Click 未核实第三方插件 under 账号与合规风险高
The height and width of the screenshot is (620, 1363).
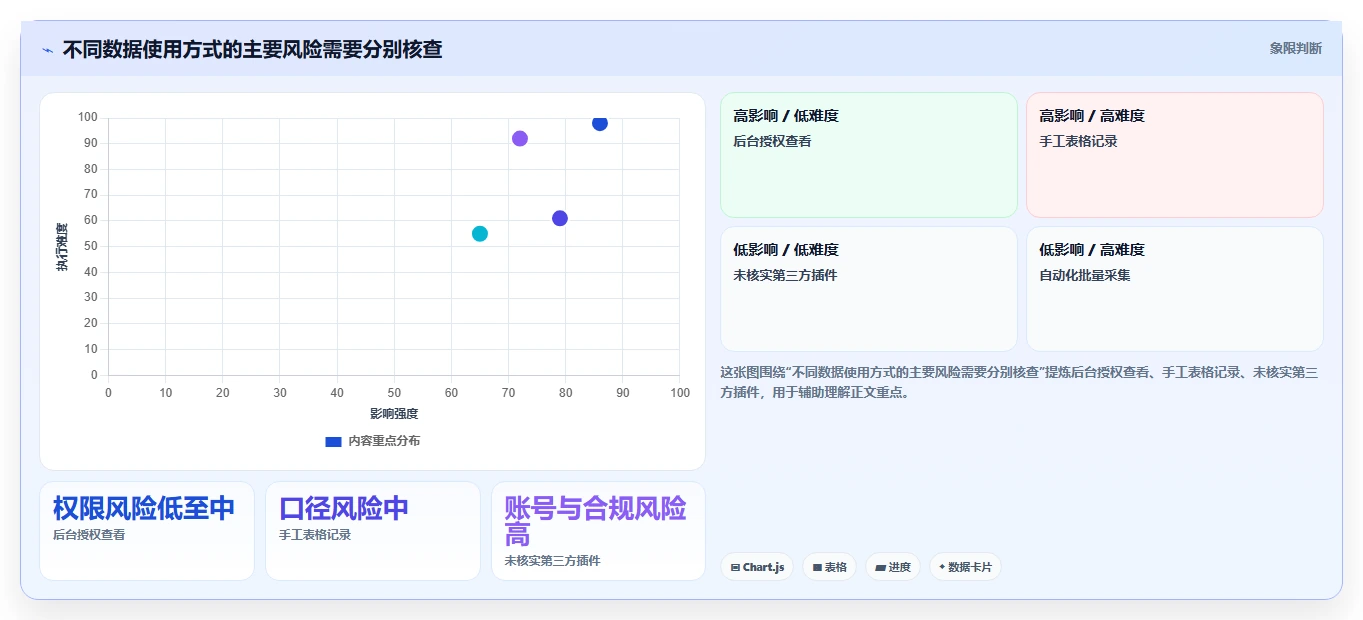click(x=553, y=561)
